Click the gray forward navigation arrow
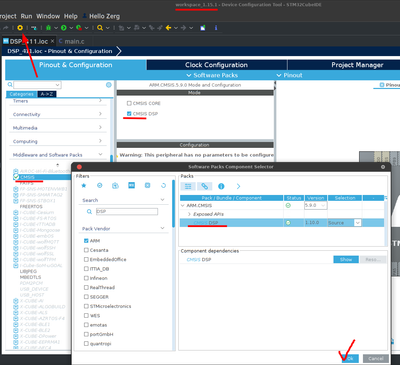 pyautogui.click(x=183, y=28)
